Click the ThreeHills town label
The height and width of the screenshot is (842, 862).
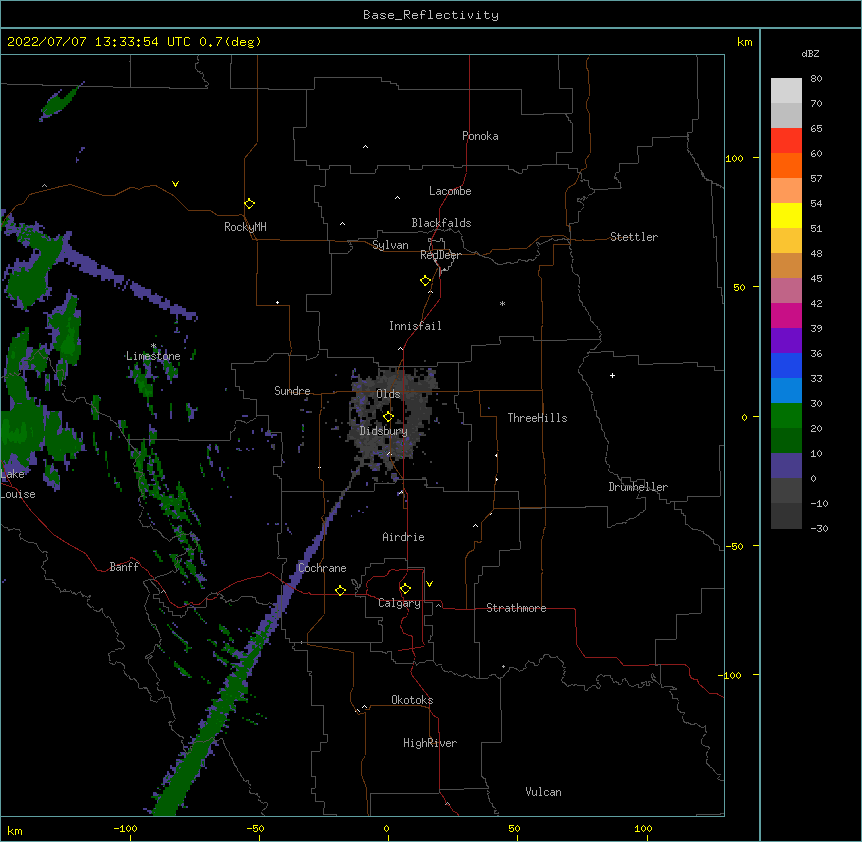[x=538, y=418]
